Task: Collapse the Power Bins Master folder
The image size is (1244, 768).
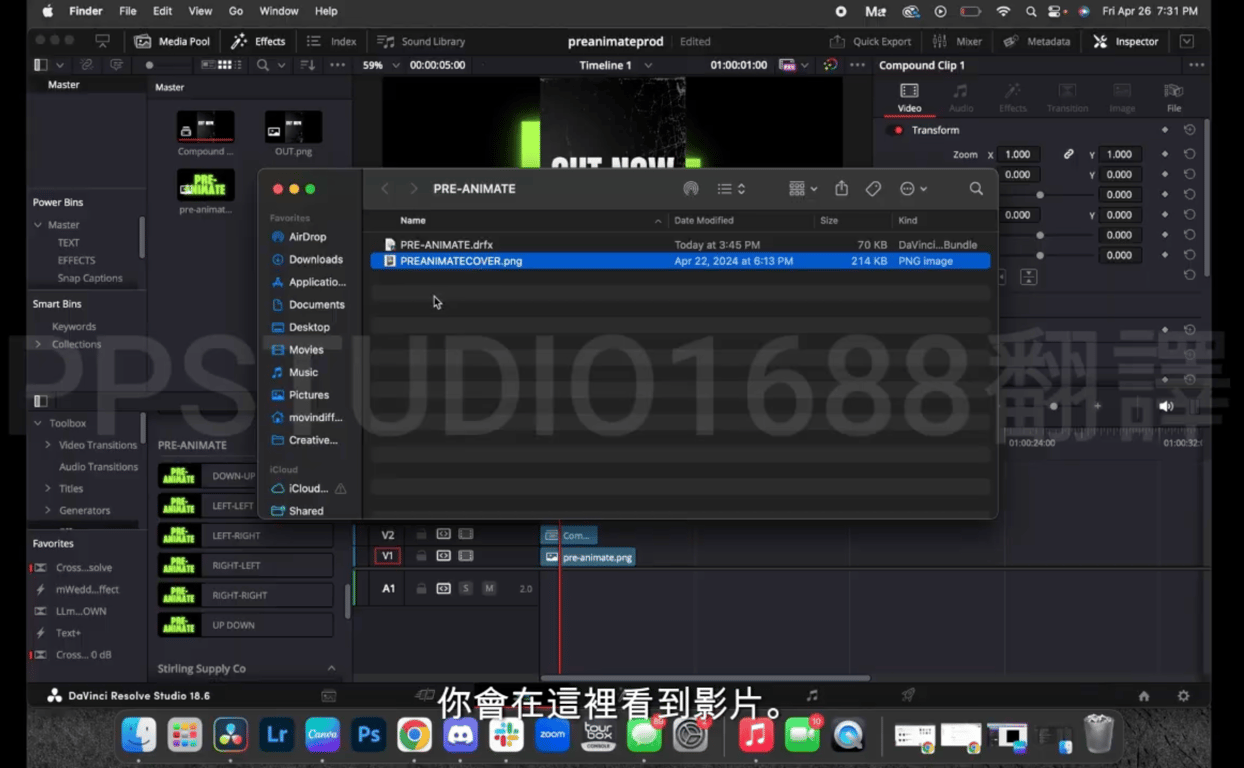Action: [x=38, y=225]
